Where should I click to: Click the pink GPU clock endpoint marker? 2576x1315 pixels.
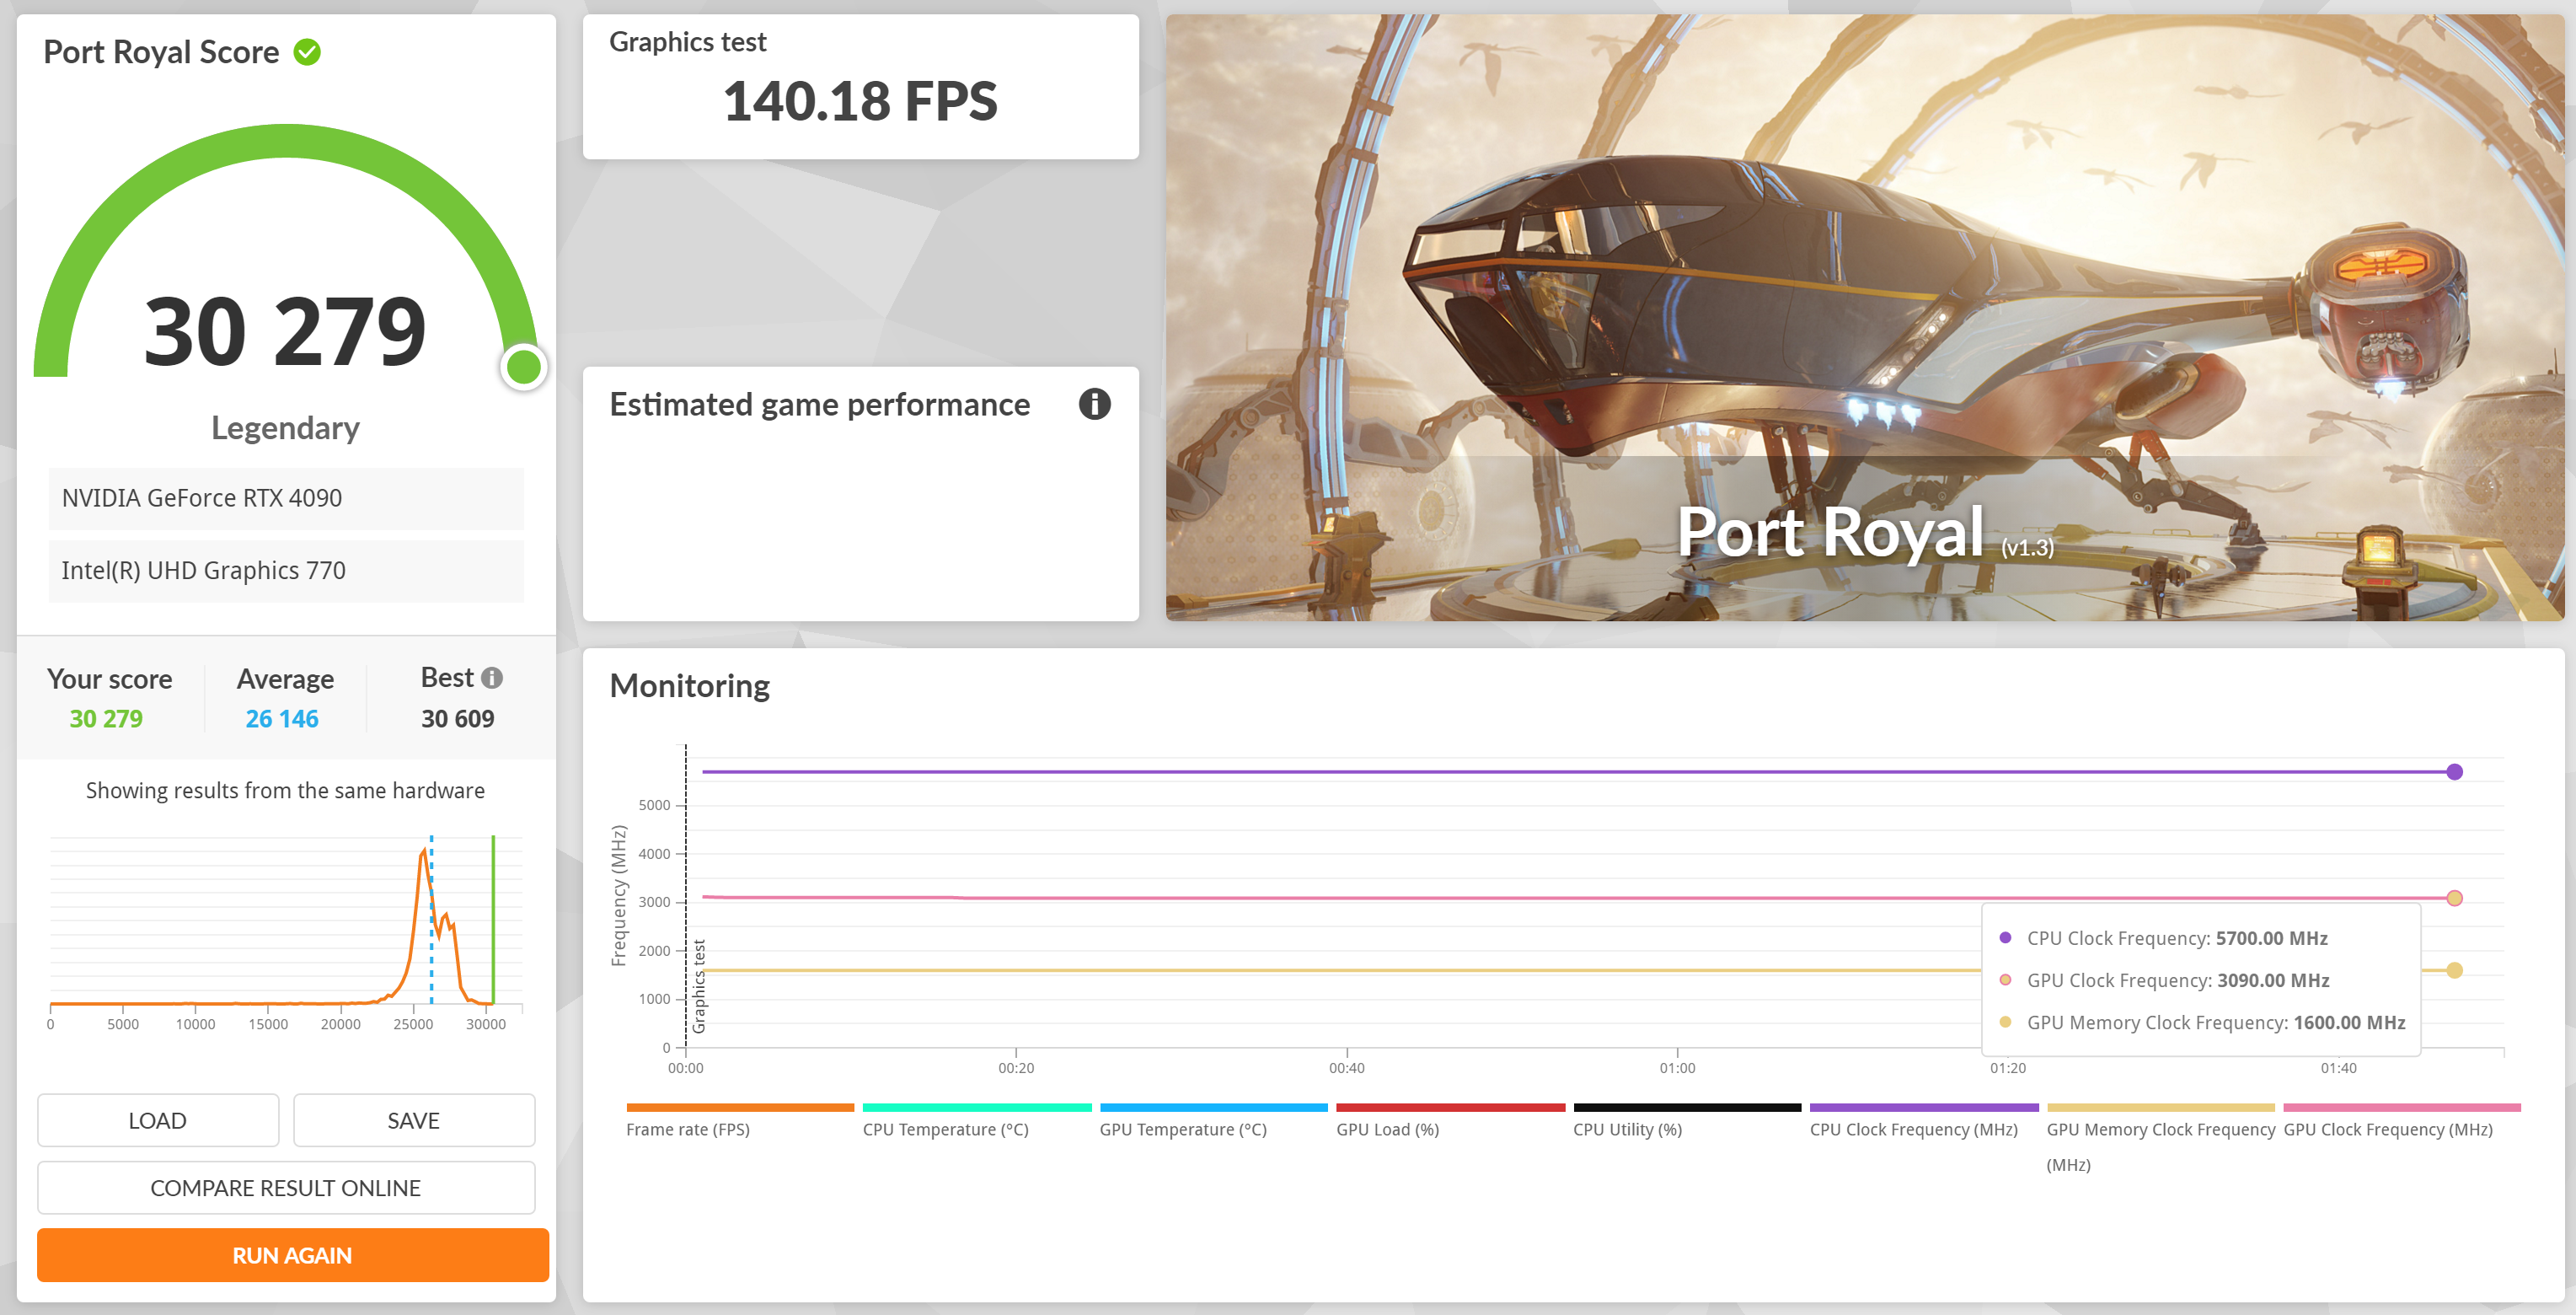tap(2453, 898)
